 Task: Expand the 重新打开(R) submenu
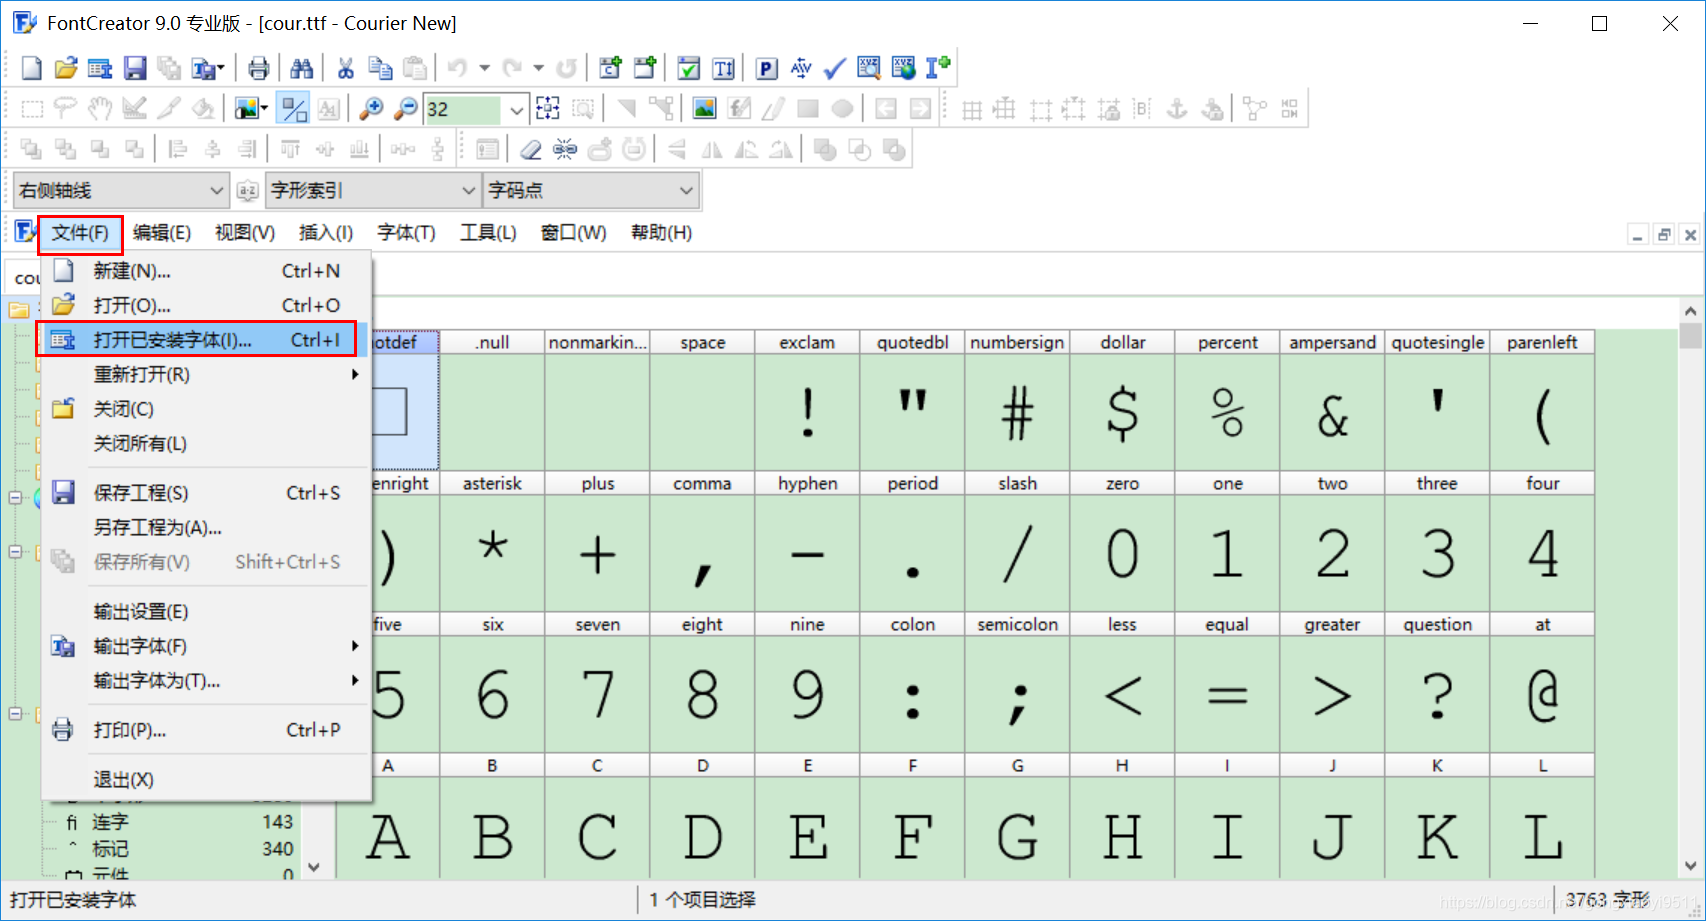pos(205,374)
